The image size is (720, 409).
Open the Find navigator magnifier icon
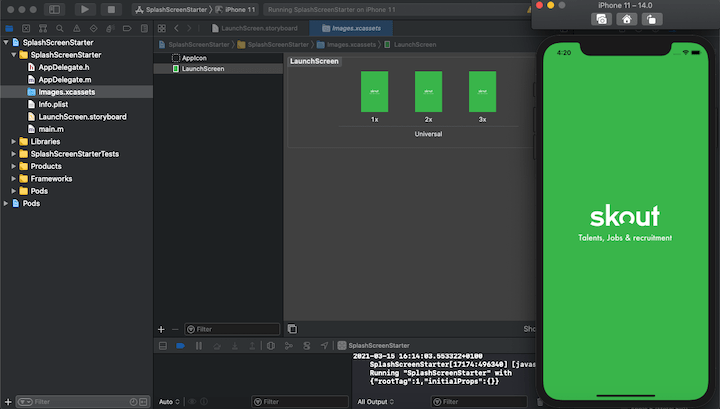(x=60, y=28)
